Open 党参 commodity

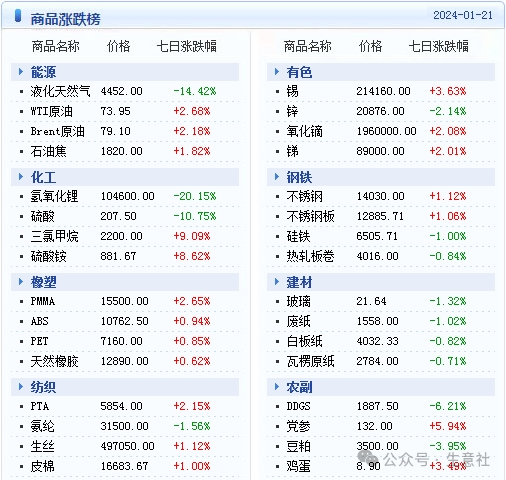click(298, 426)
